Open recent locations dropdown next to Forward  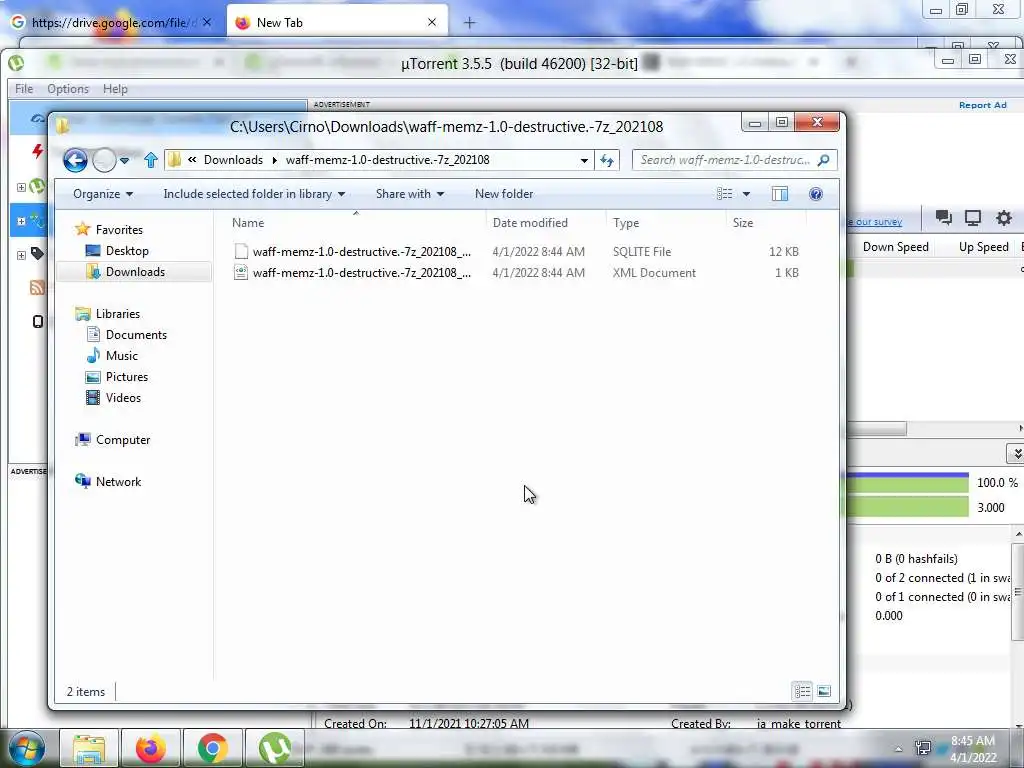[x=124, y=160]
